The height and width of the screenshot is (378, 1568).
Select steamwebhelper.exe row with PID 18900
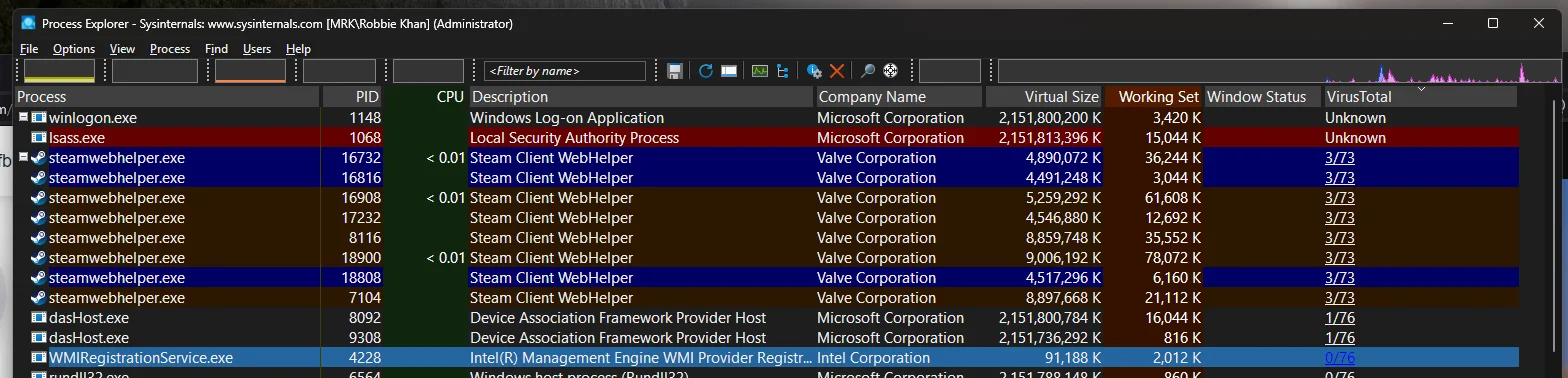click(767, 258)
